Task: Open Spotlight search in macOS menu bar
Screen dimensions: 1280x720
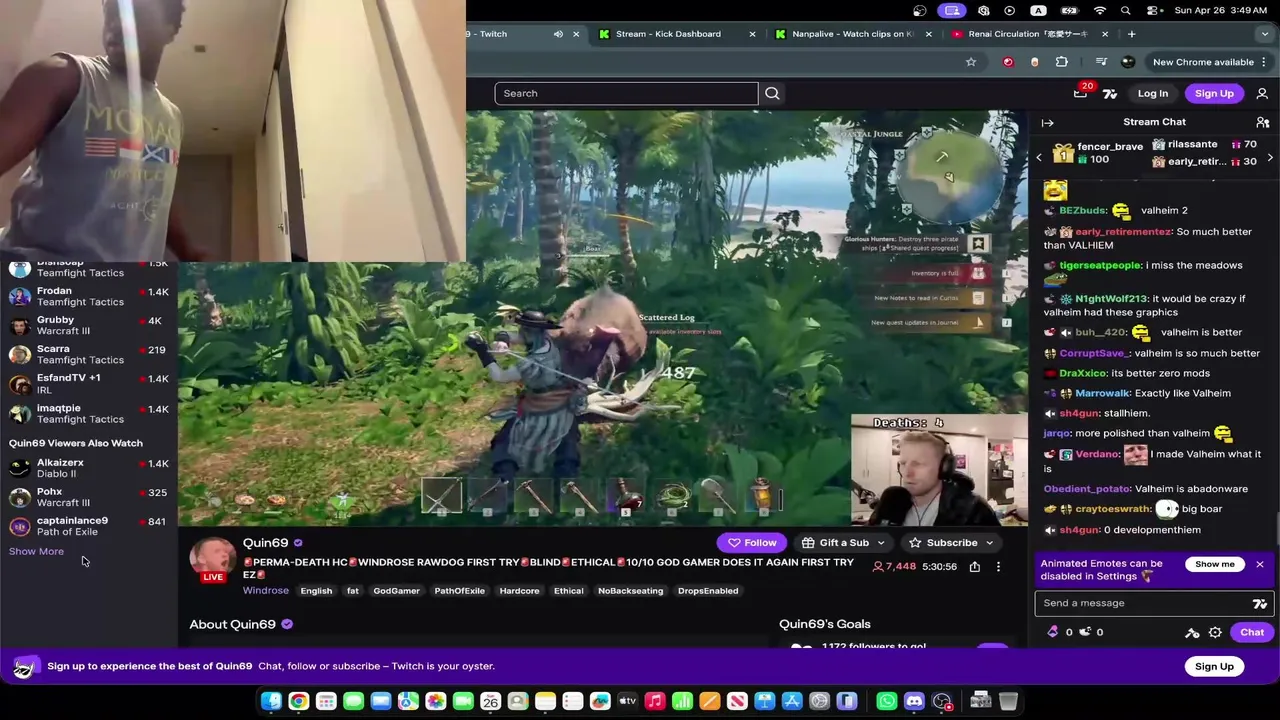Action: [1126, 10]
